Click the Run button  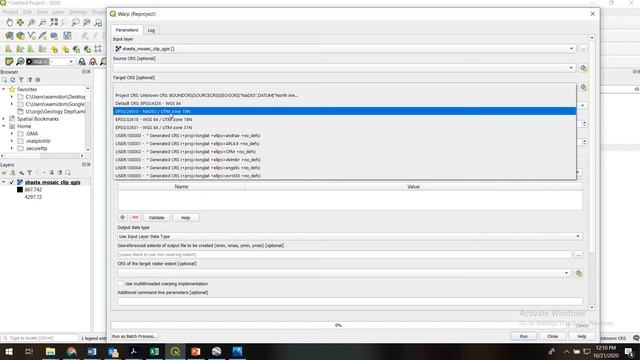(x=524, y=336)
